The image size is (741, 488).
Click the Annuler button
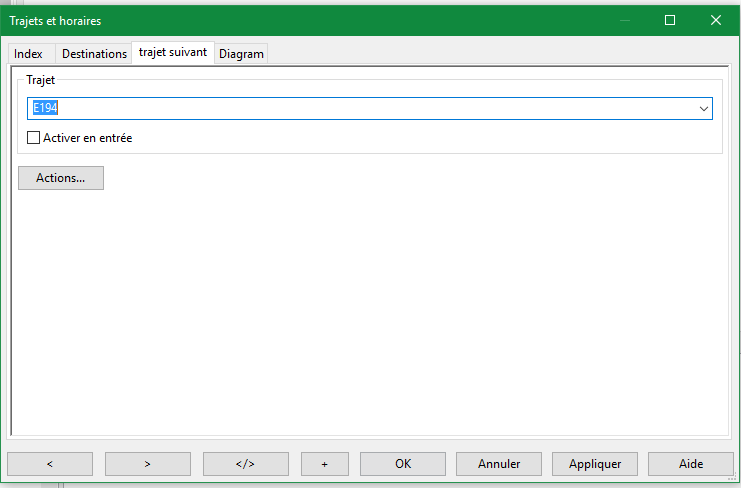pos(499,464)
